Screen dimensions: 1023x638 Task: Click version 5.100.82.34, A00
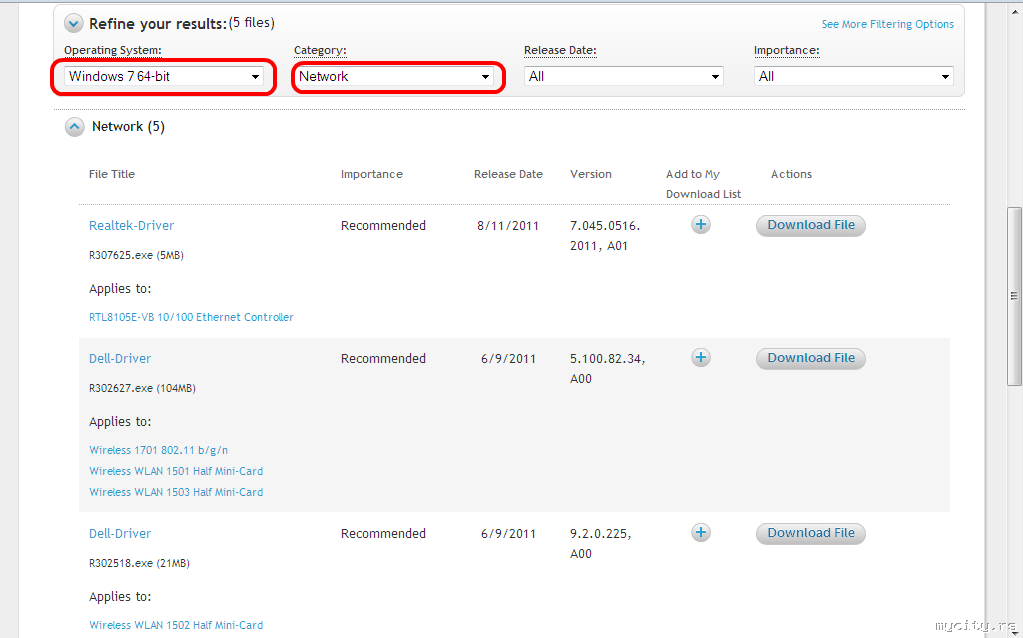point(607,369)
